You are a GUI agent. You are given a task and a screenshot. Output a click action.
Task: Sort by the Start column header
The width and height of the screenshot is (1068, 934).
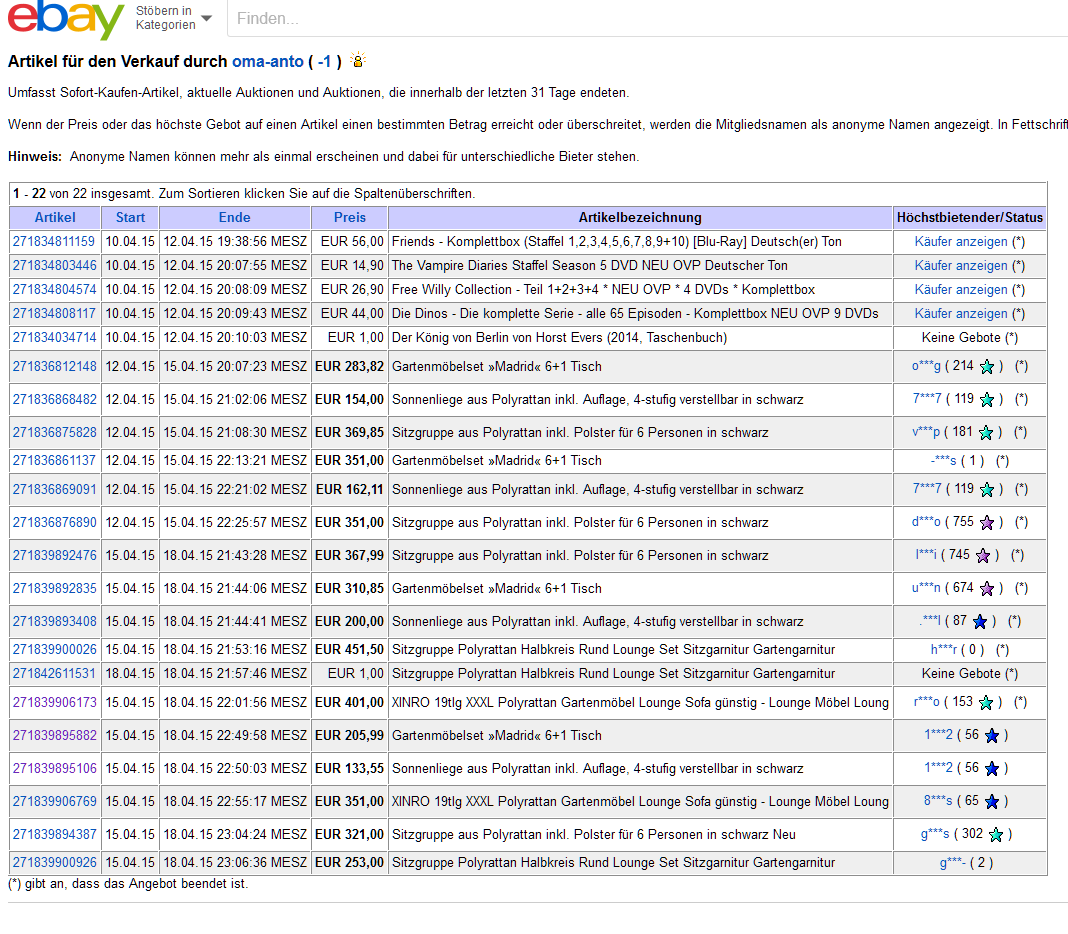point(130,218)
